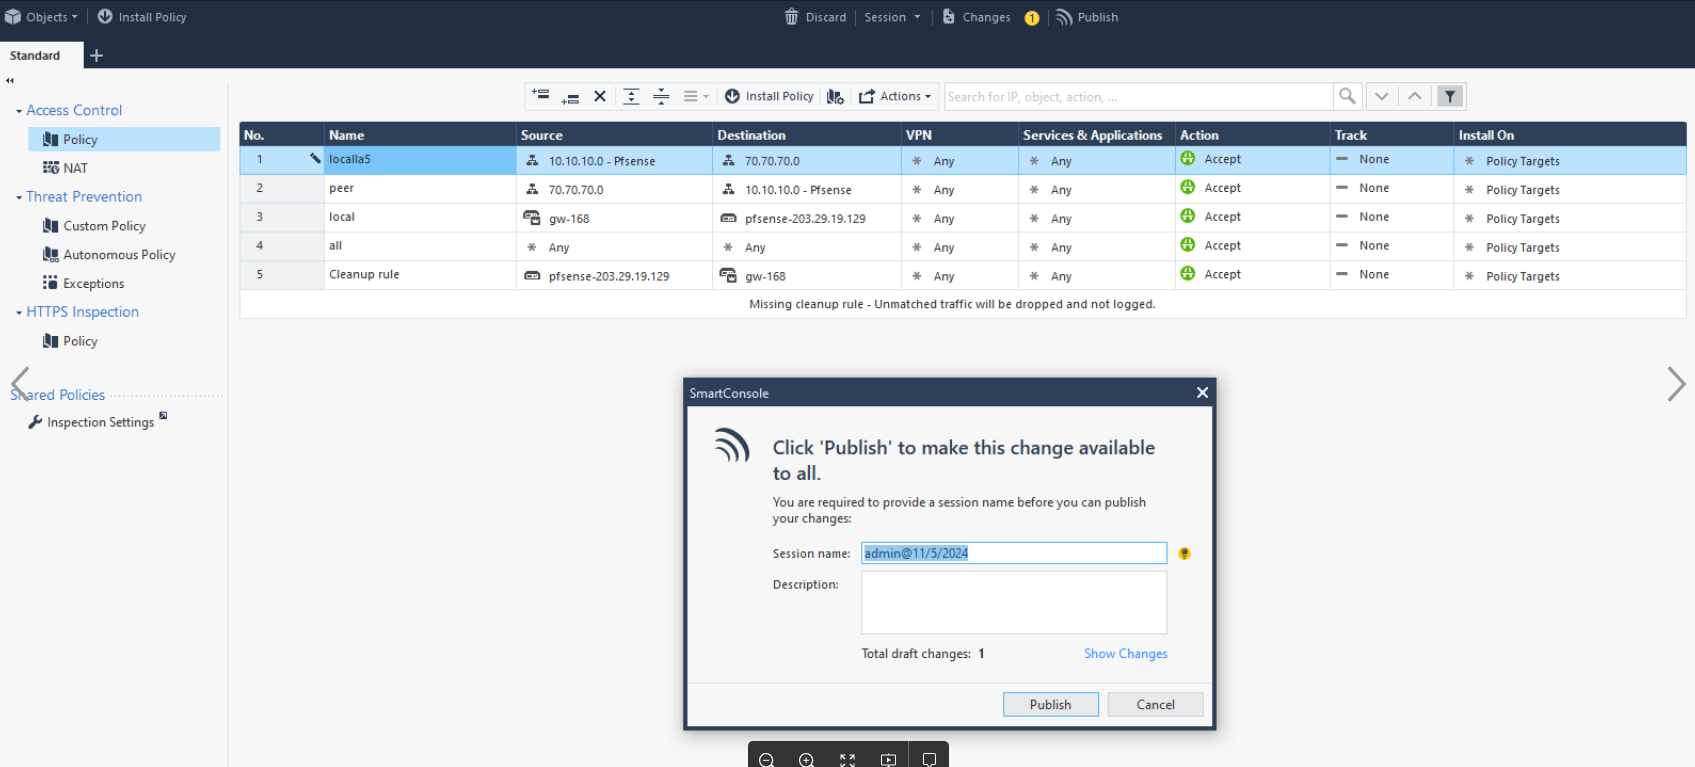
Task: Collapse the left navigation panel
Action: pos(10,81)
